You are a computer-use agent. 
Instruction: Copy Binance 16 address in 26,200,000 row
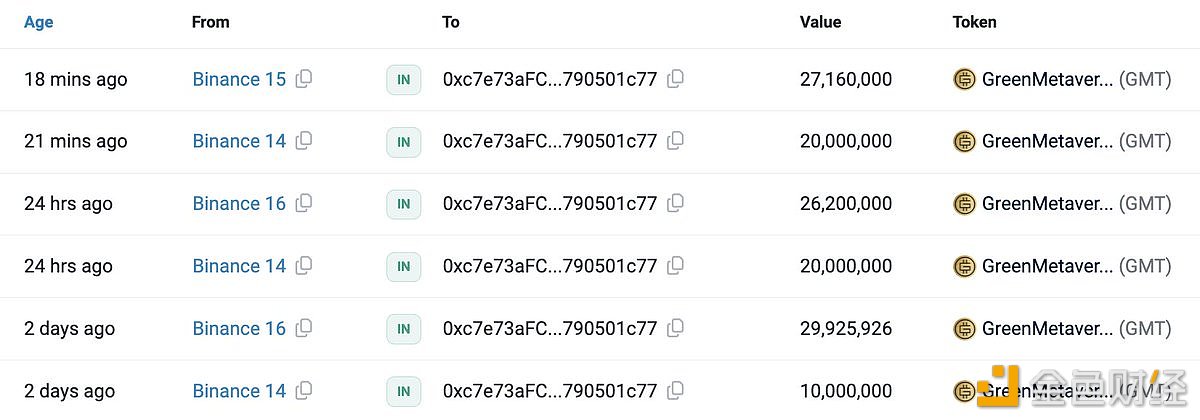point(304,204)
